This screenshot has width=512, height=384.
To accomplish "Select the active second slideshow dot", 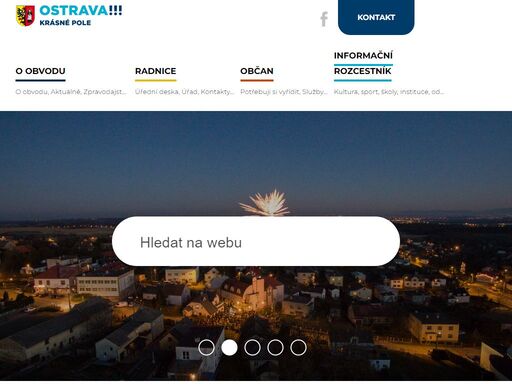I will pyautogui.click(x=229, y=348).
